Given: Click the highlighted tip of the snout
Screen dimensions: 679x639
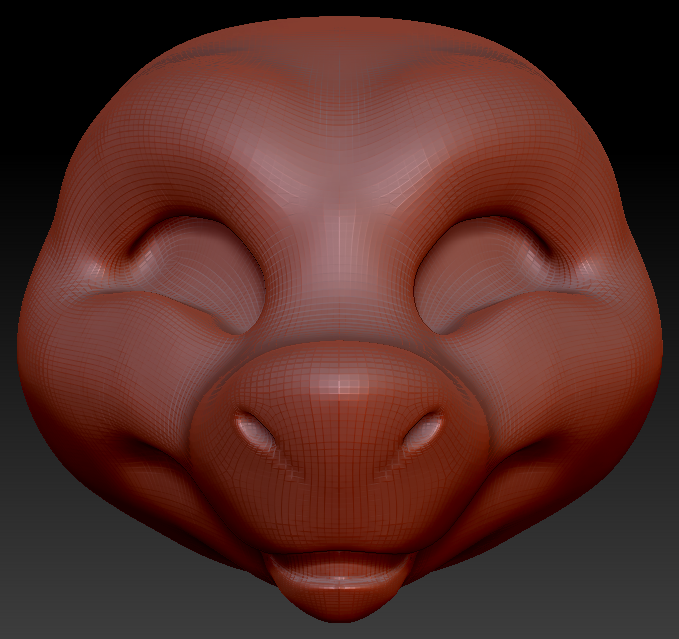Looking at the screenshot, I should pos(342,384).
